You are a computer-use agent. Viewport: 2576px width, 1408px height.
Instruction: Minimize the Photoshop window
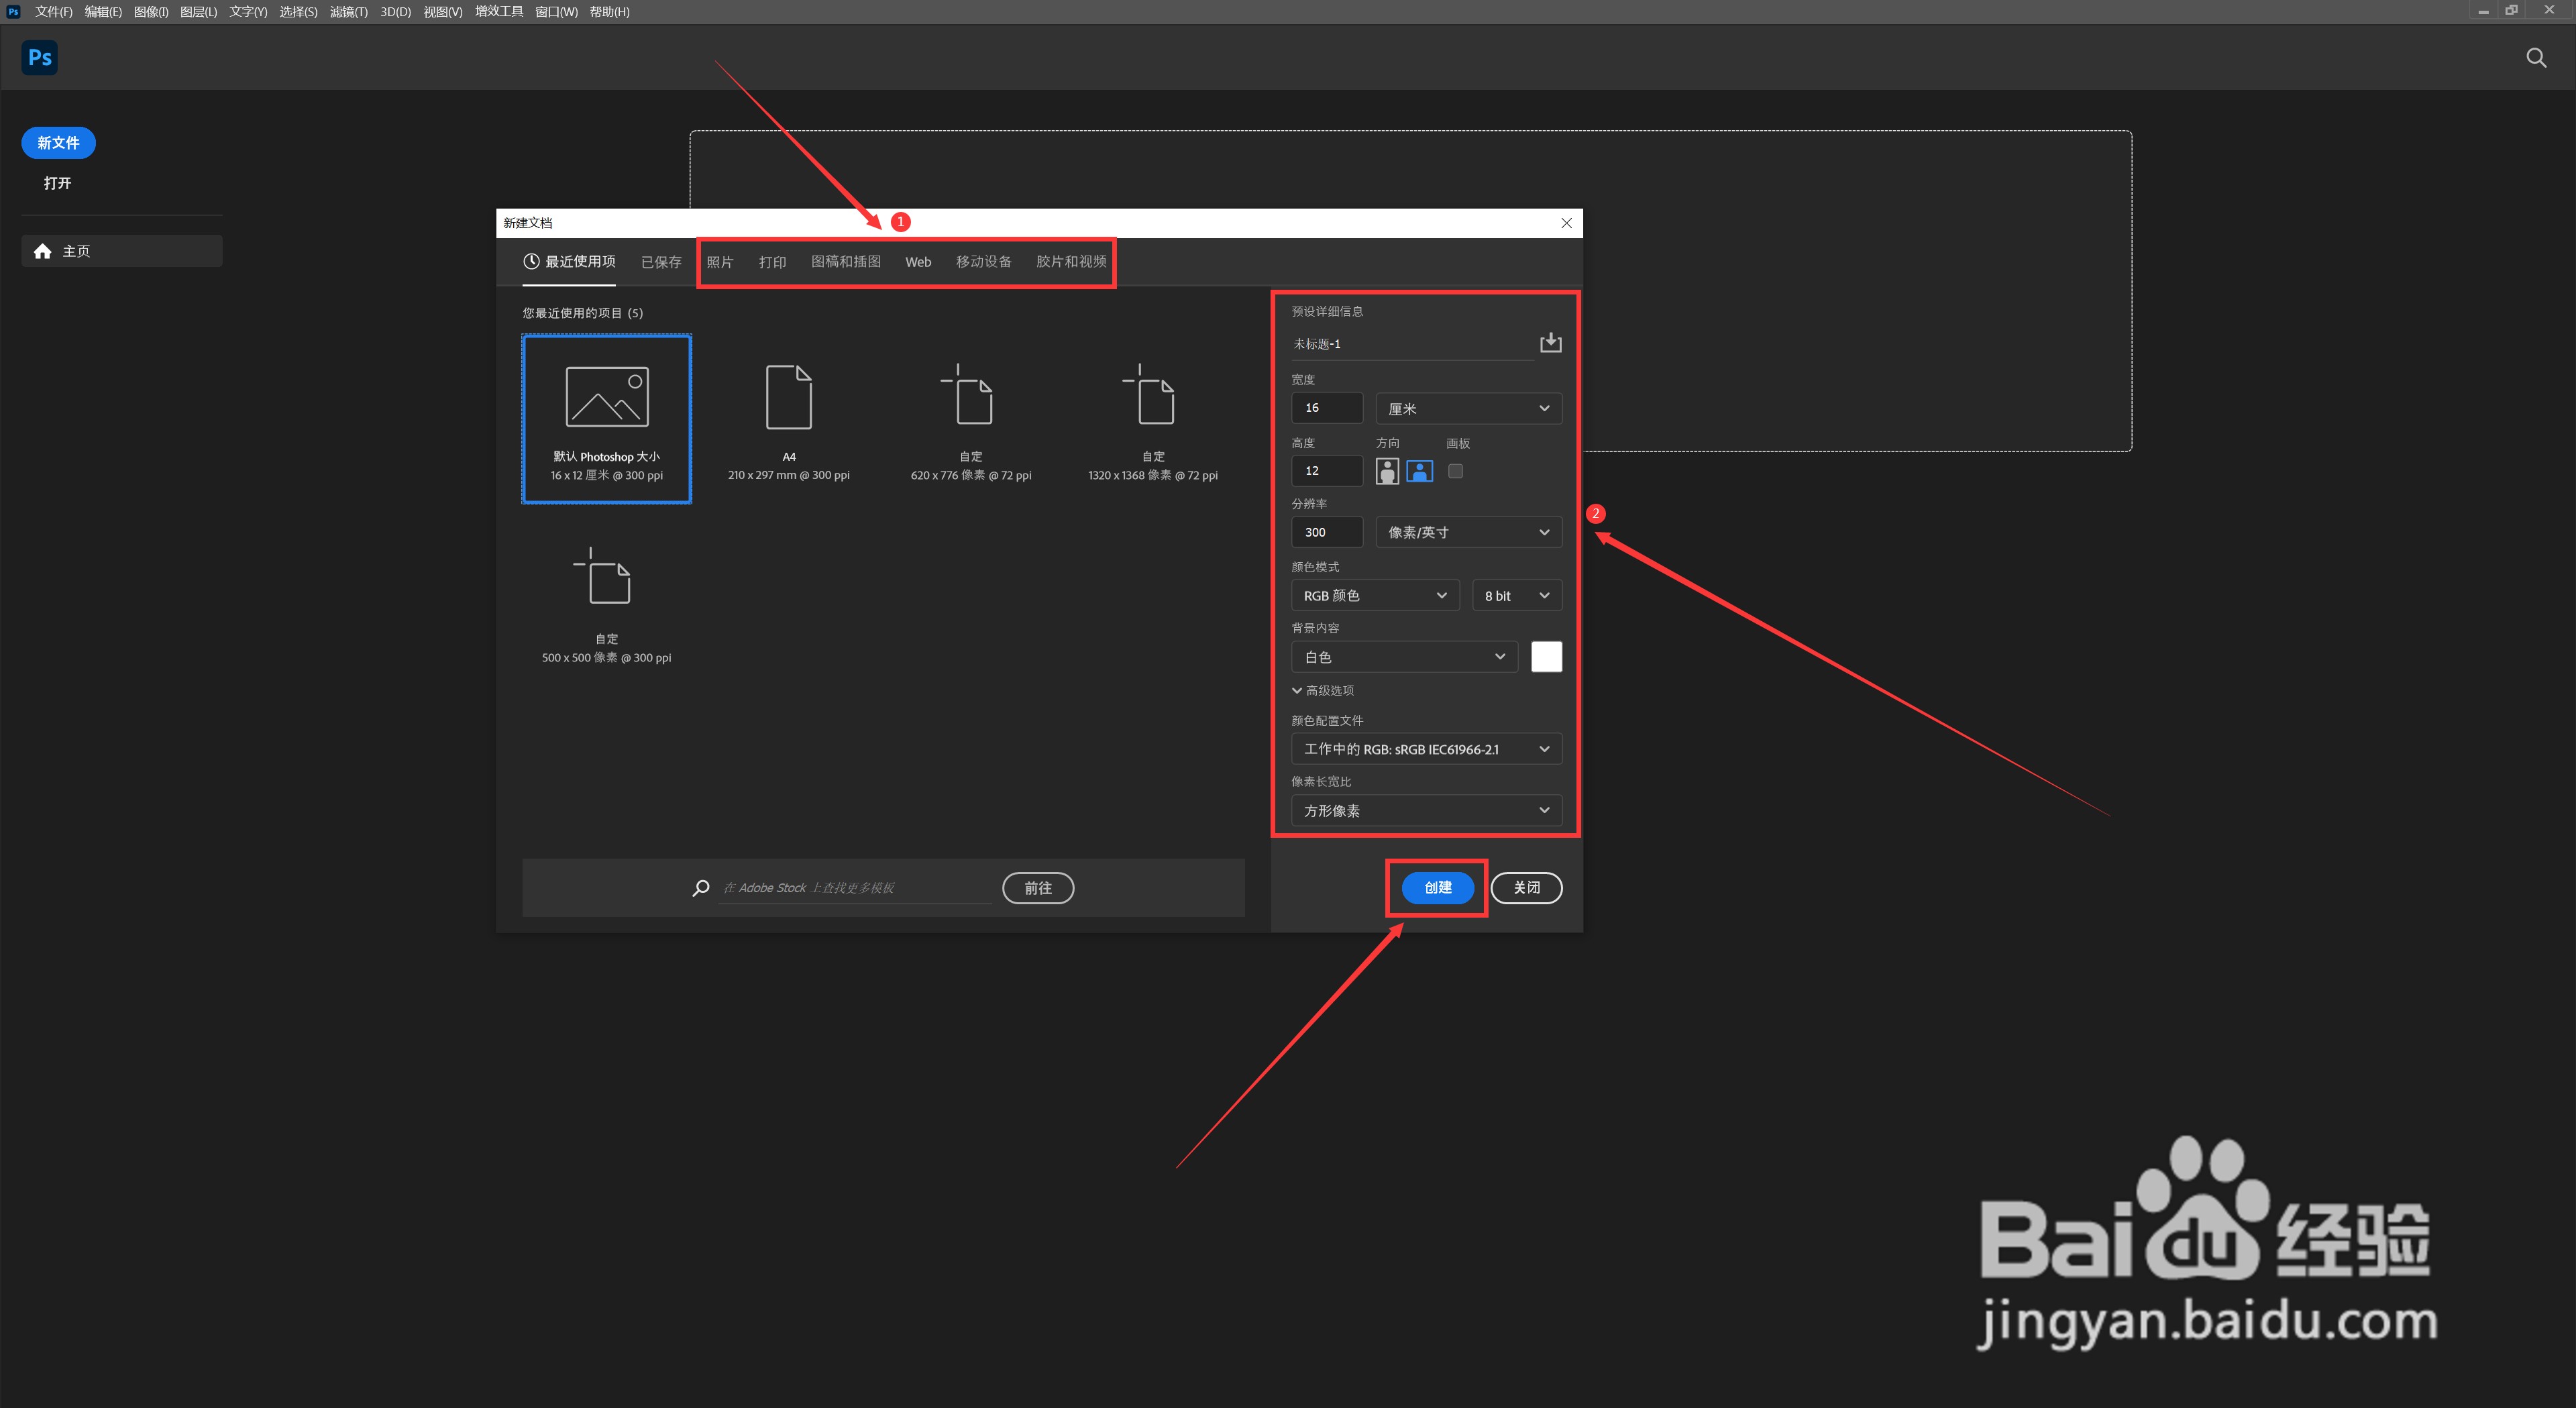[2483, 11]
